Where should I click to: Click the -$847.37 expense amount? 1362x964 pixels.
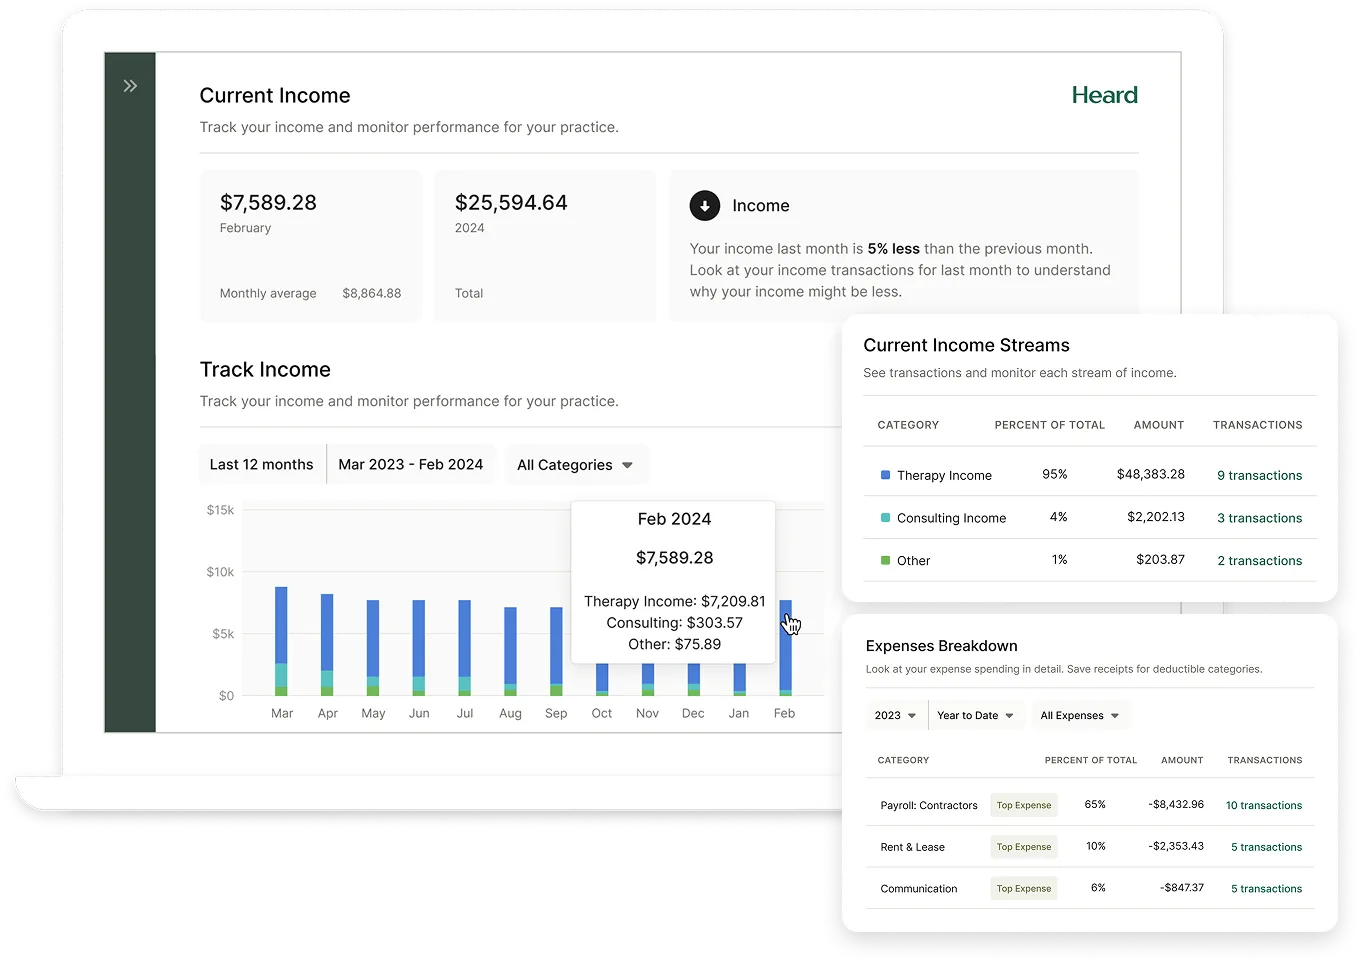click(1182, 888)
